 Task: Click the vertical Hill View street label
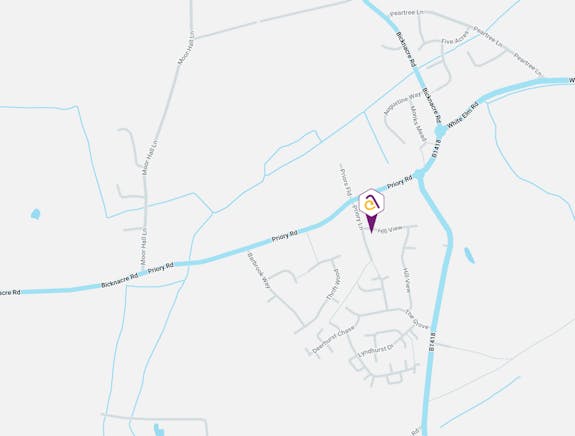pyautogui.click(x=406, y=280)
